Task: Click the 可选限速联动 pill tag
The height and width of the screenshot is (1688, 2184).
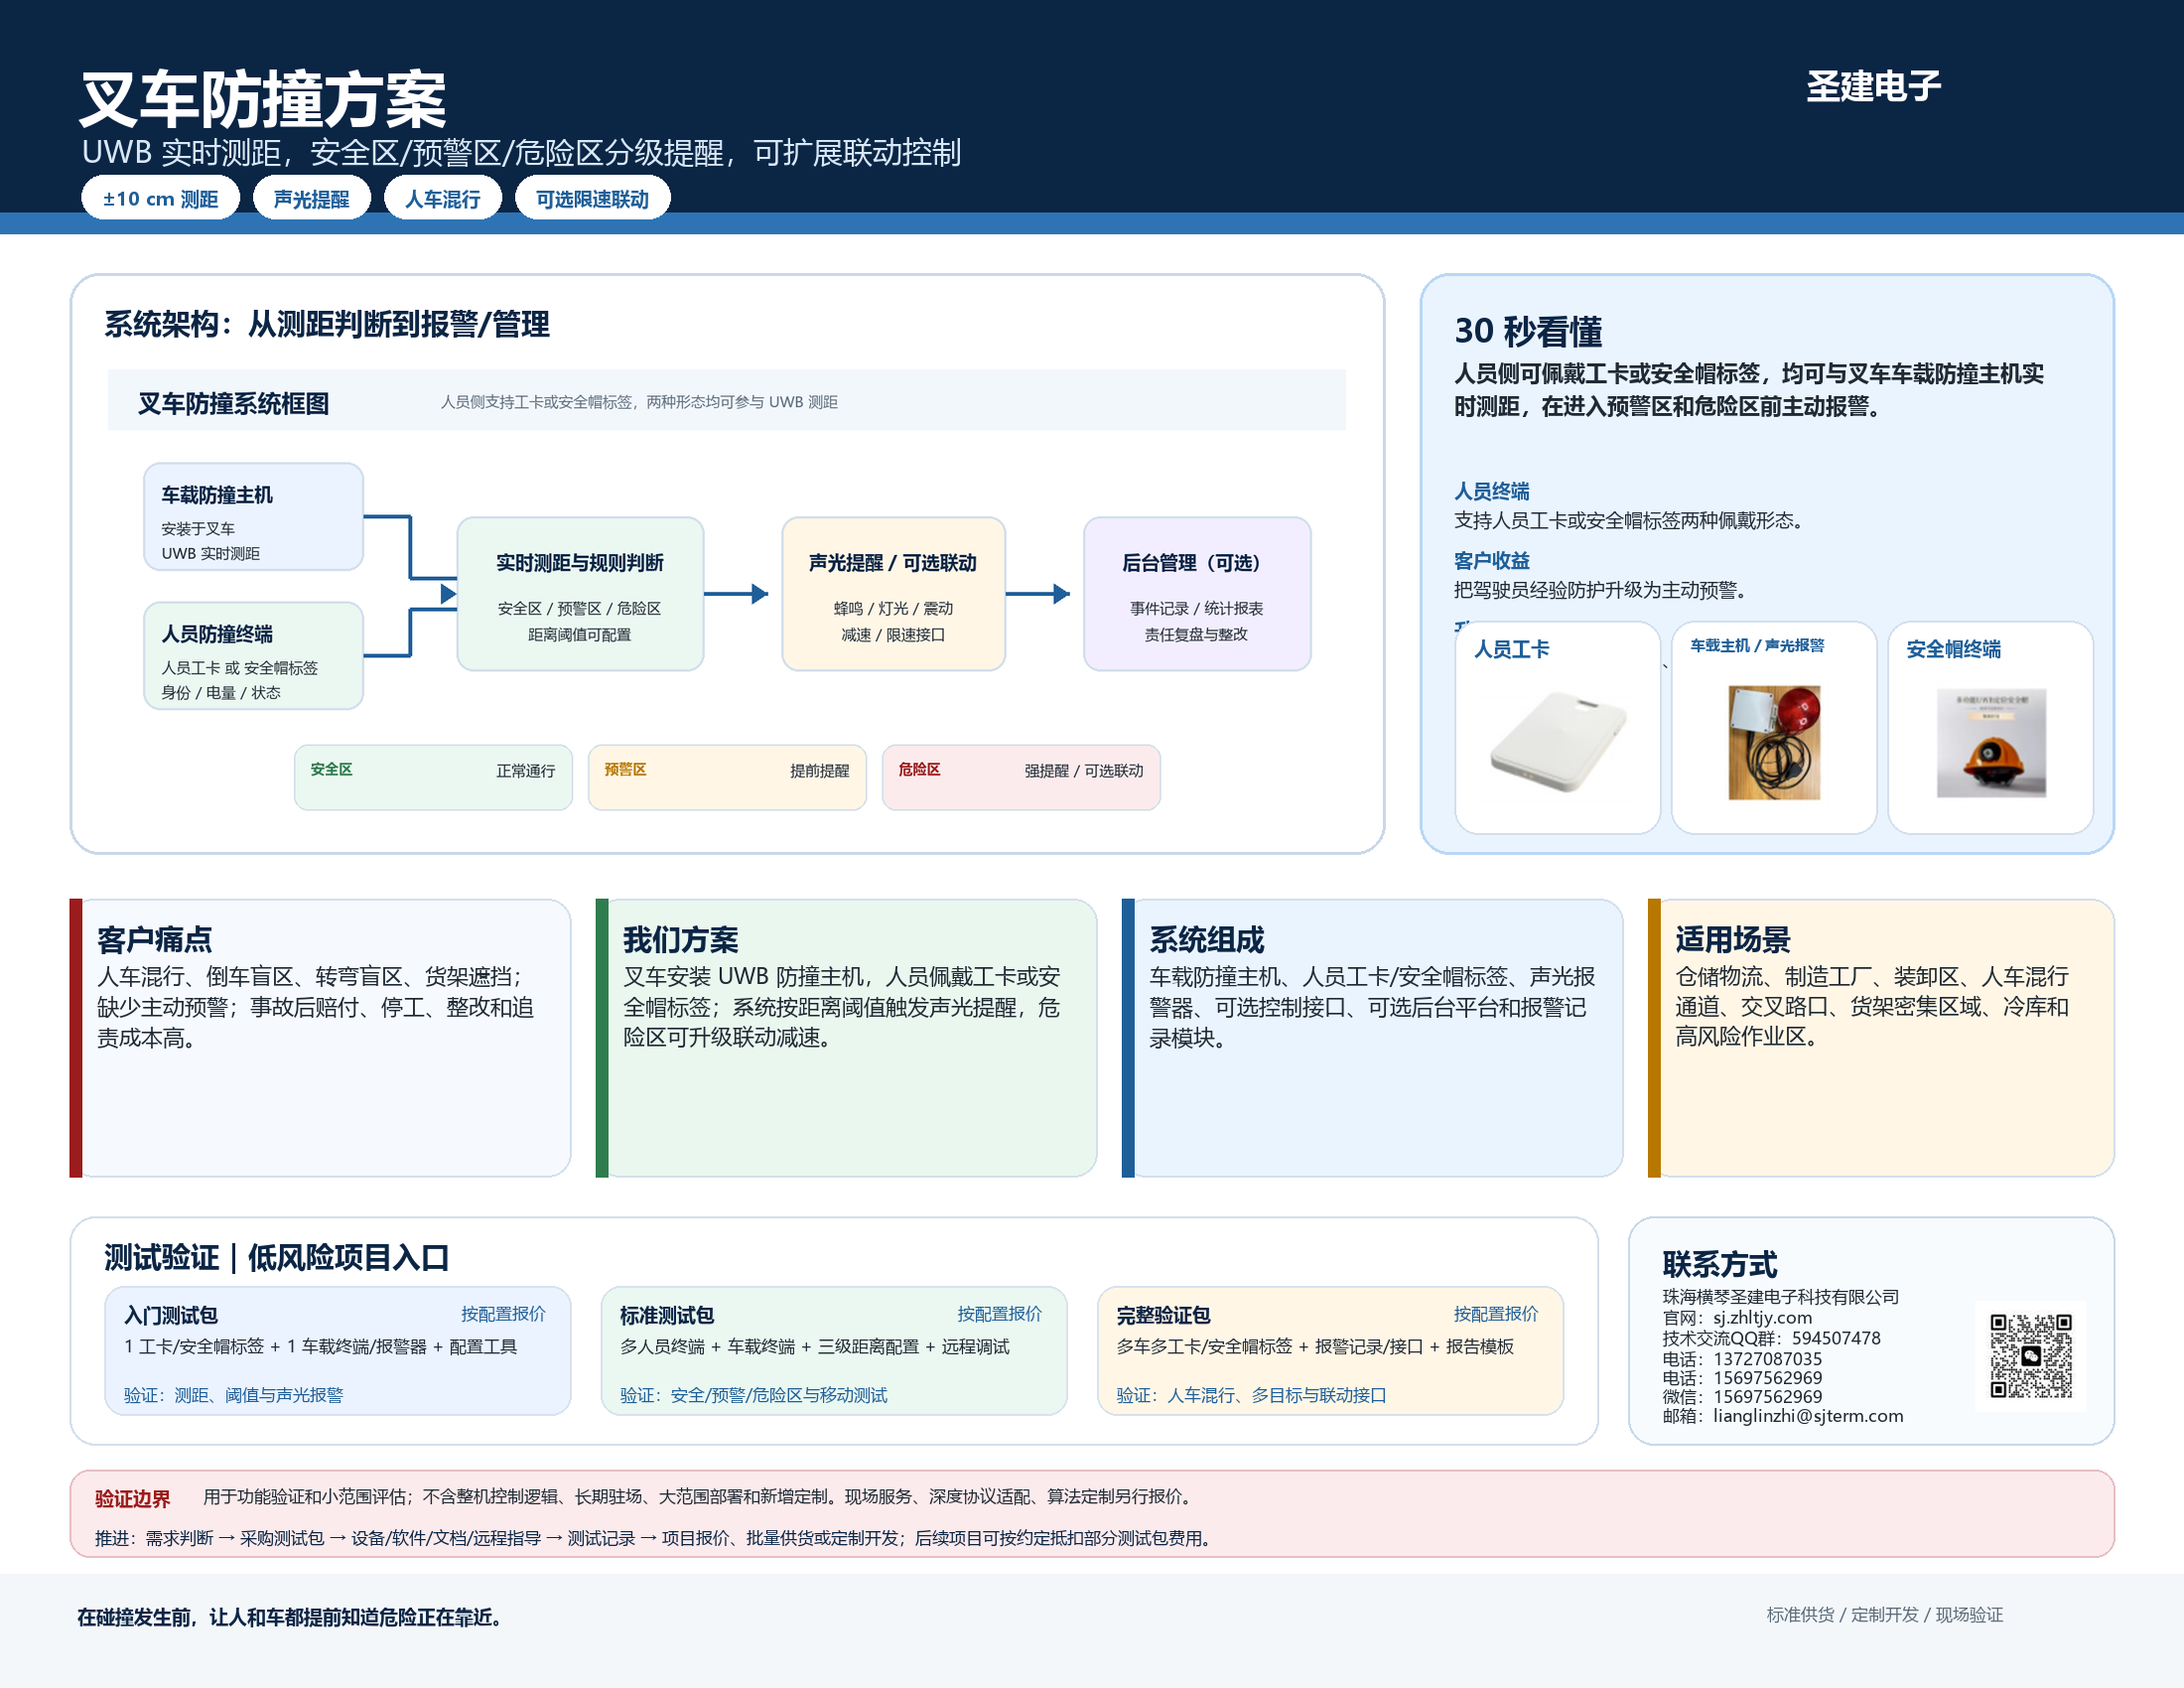Action: pyautogui.click(x=592, y=198)
